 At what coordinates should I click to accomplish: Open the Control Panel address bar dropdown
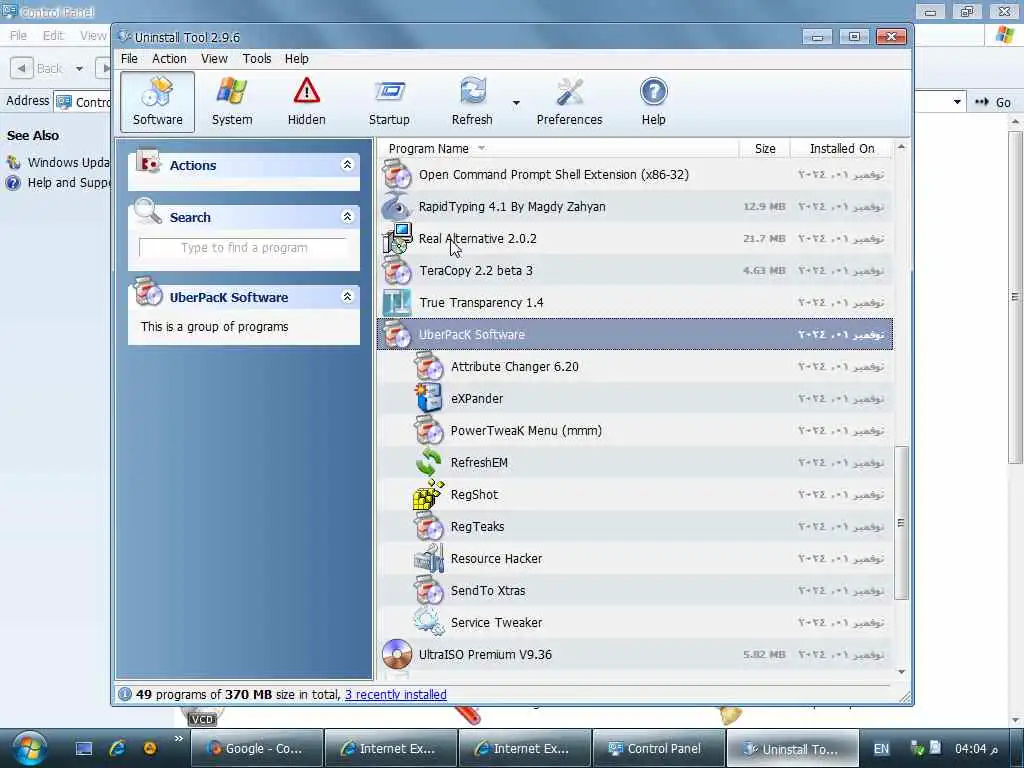click(957, 102)
